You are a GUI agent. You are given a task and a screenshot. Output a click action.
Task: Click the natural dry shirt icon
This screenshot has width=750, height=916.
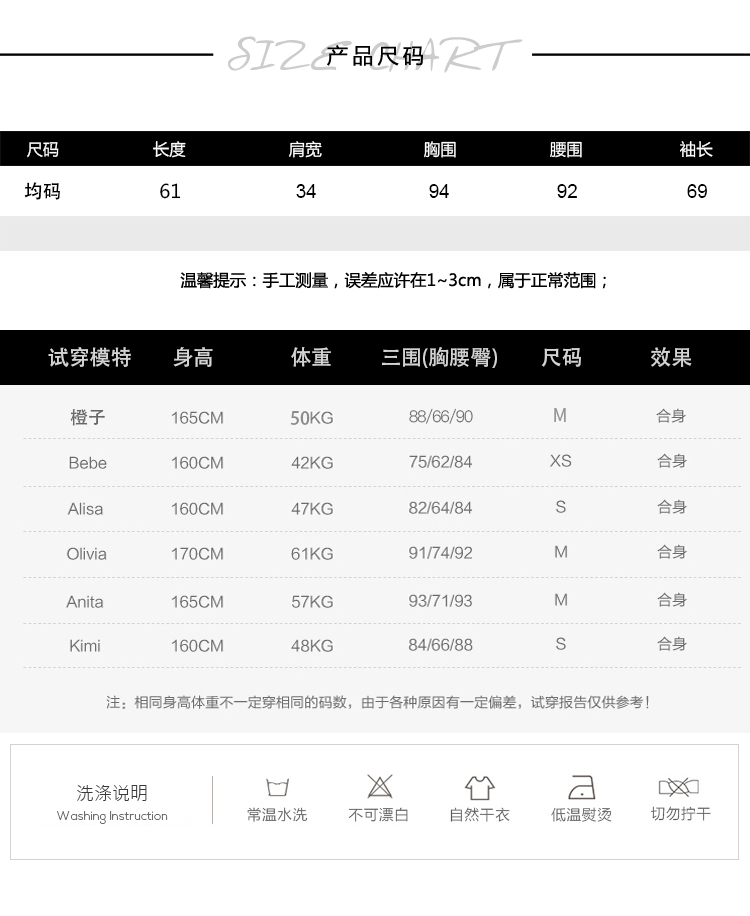pos(480,787)
